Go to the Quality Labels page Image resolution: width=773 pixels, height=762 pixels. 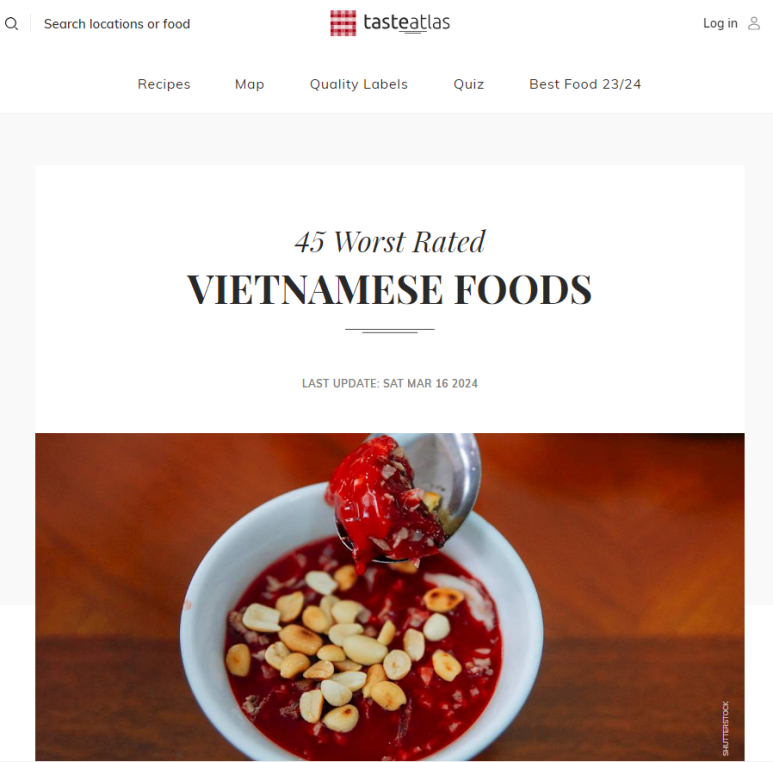(x=358, y=84)
